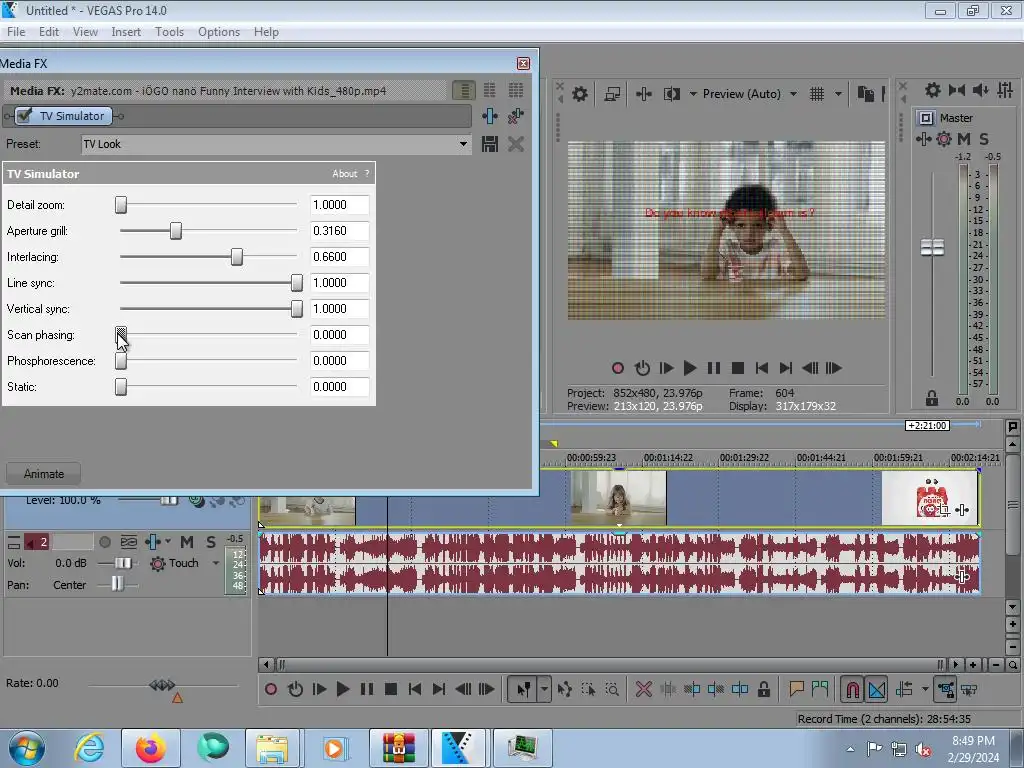Screen dimensions: 1024x768
Task: Click Play button under video preview
Action: 690,368
